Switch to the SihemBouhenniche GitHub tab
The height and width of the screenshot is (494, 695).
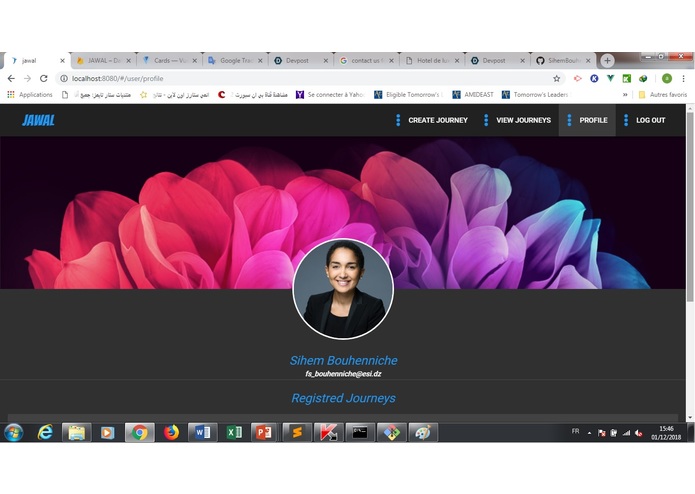pyautogui.click(x=564, y=61)
